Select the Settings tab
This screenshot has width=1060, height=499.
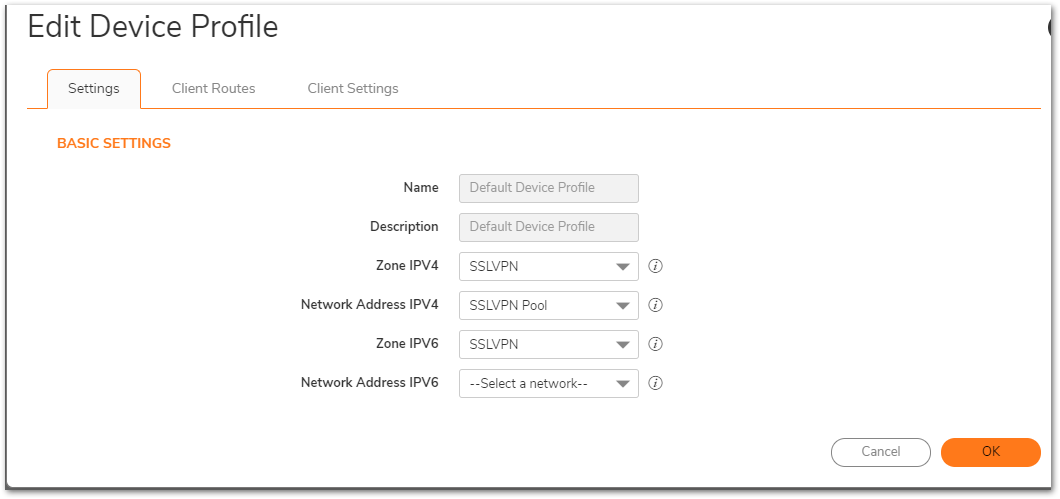tap(94, 88)
